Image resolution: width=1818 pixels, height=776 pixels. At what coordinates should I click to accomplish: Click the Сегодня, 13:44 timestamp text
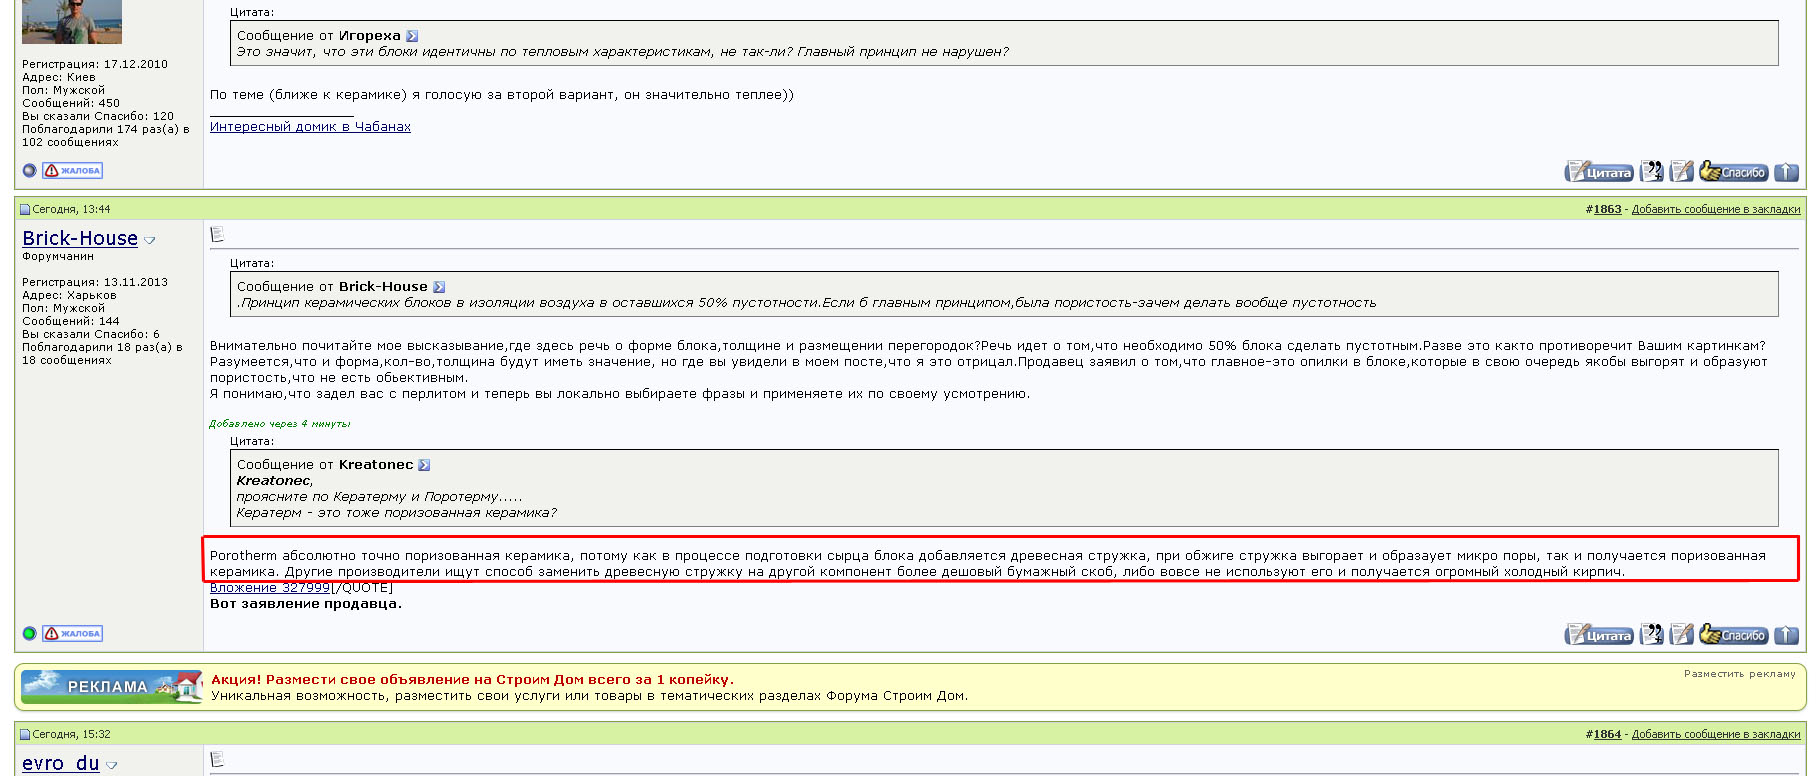point(71,210)
